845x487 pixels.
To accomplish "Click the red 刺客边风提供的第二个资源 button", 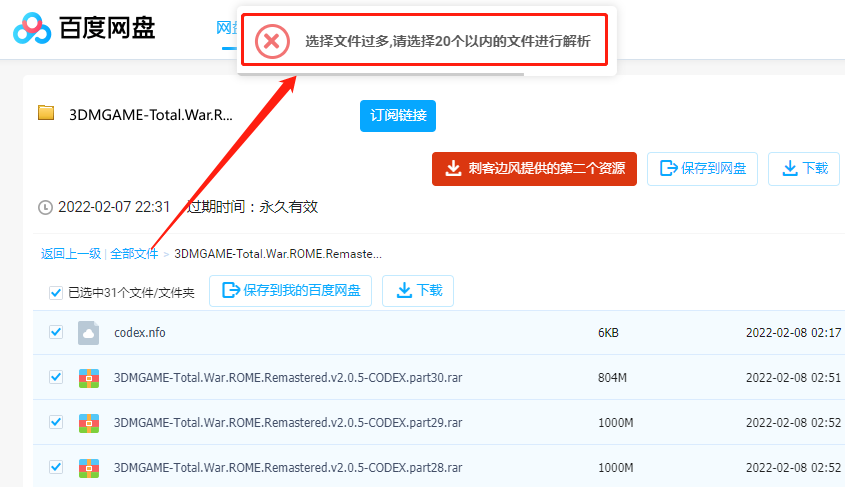I will point(534,169).
